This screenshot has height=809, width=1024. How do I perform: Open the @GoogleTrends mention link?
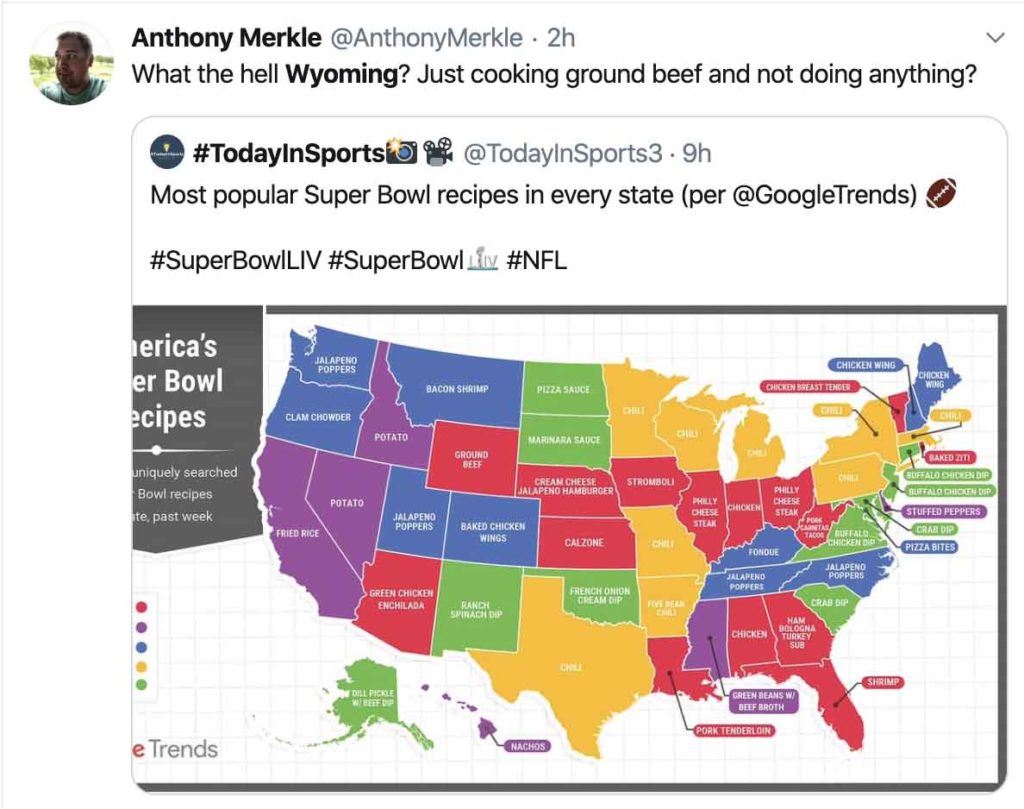(825, 195)
